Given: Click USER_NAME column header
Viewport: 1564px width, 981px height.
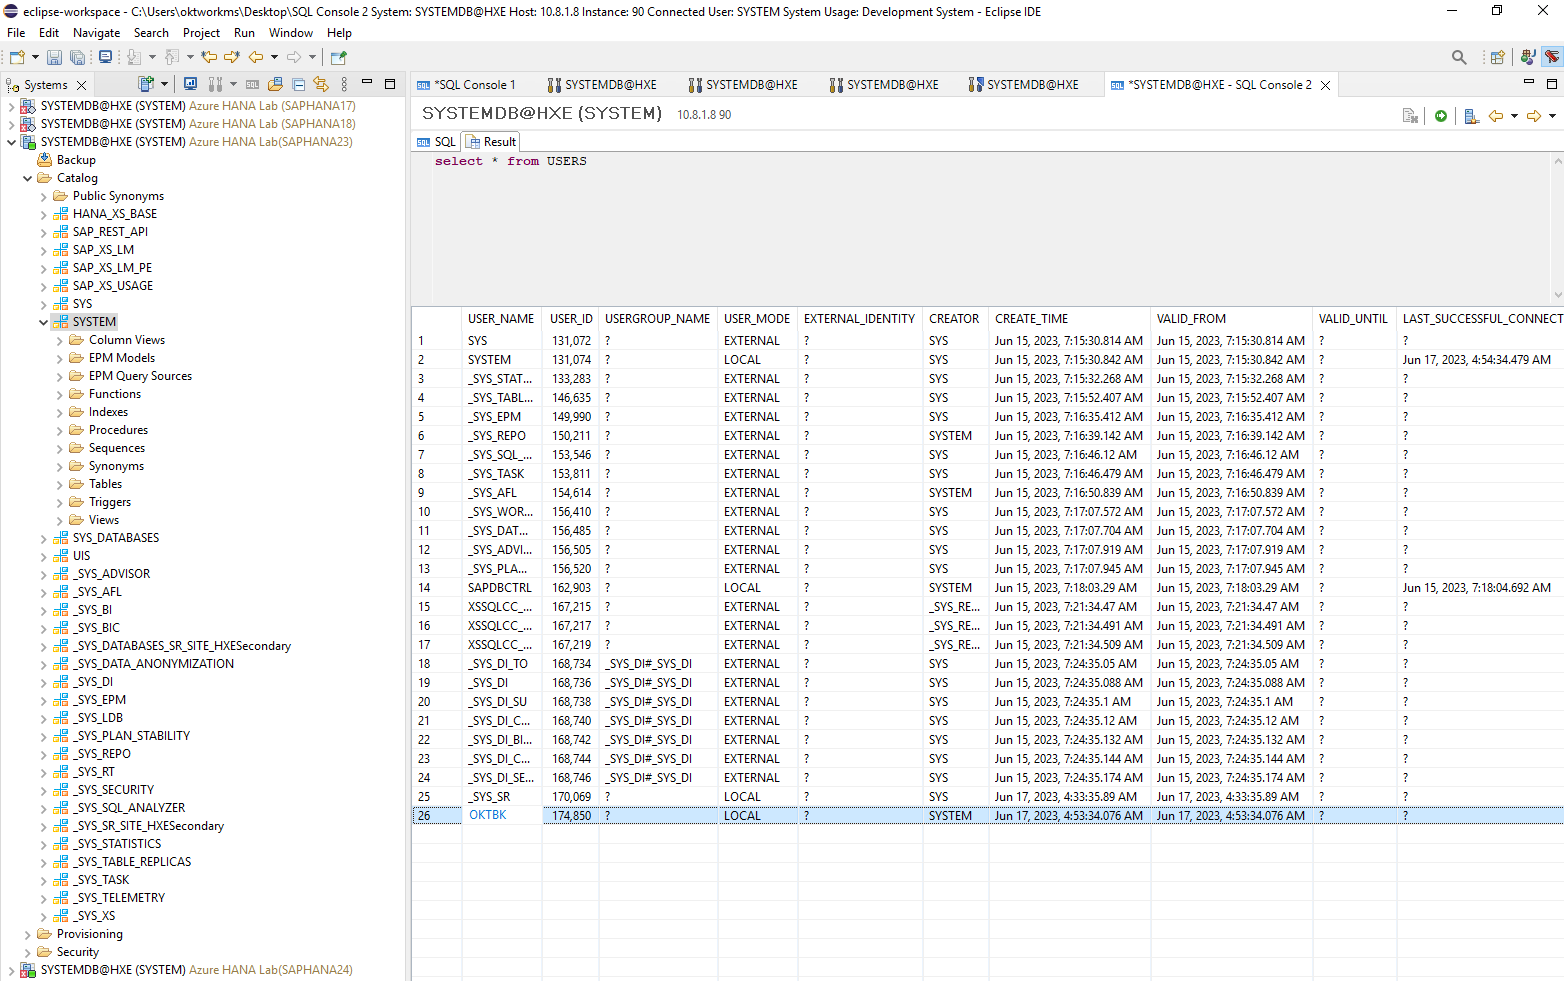Looking at the screenshot, I should point(501,319).
